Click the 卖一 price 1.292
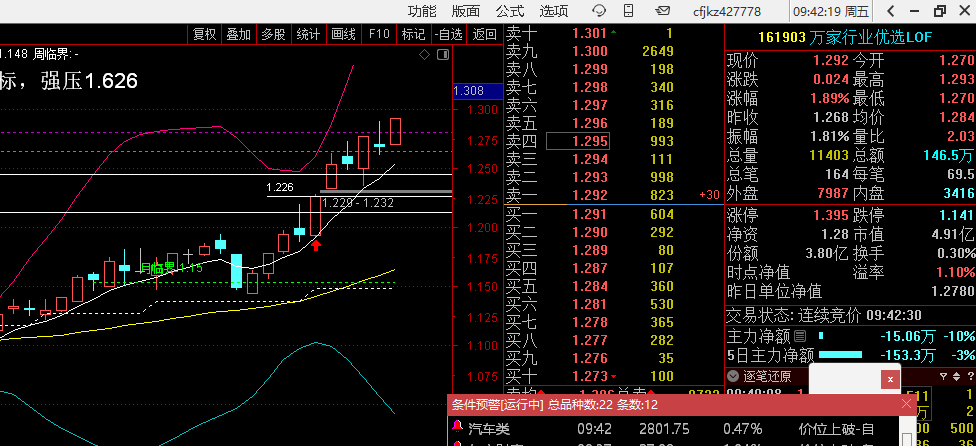This screenshot has height=446, width=976. (x=589, y=195)
